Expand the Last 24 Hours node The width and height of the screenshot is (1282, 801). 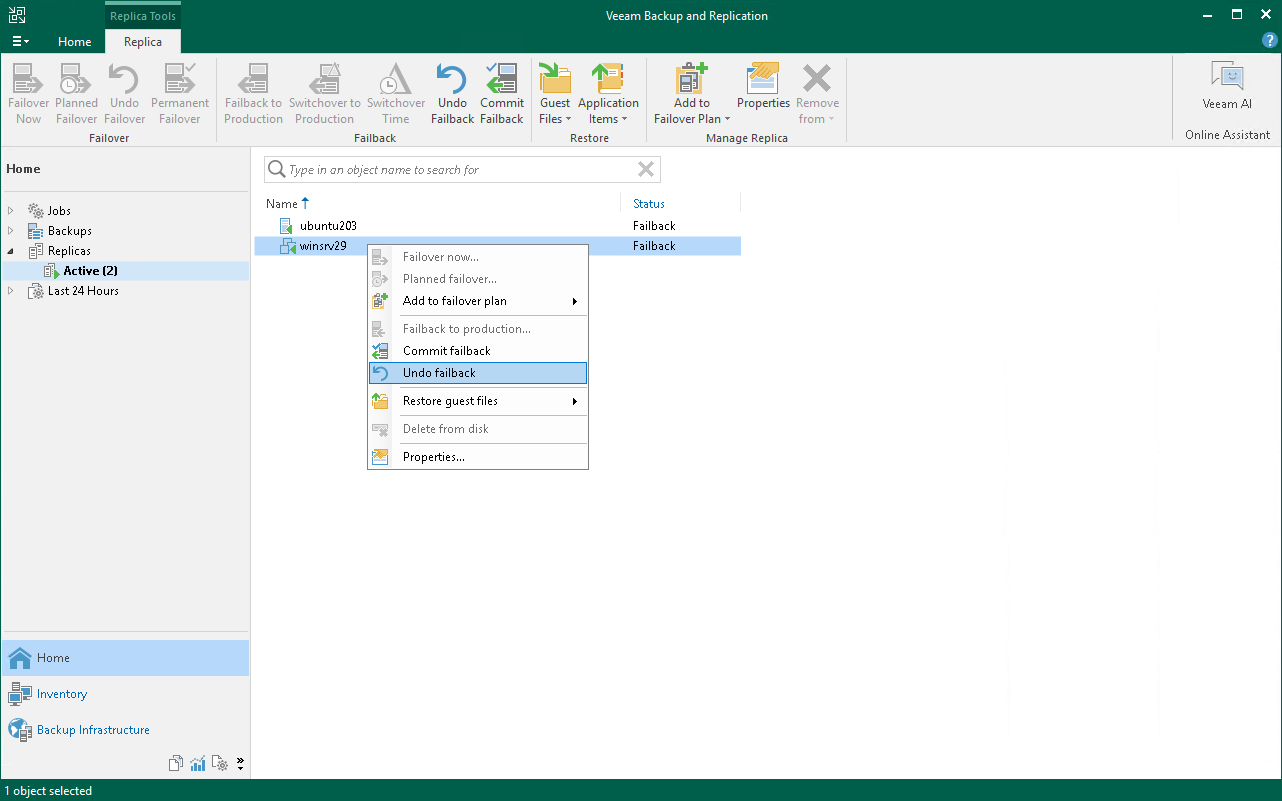pyautogui.click(x=11, y=291)
